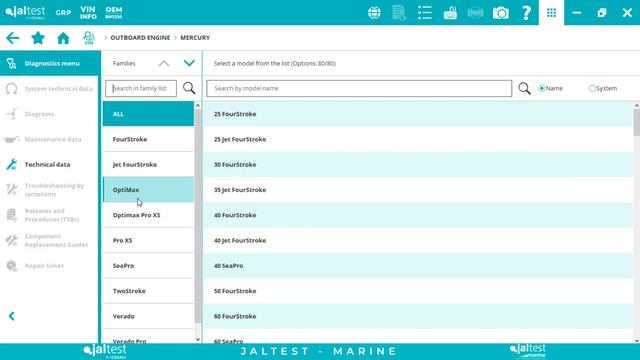The height and width of the screenshot is (360, 640).
Task: Open the Diagrams menu item
Action: pos(50,114)
